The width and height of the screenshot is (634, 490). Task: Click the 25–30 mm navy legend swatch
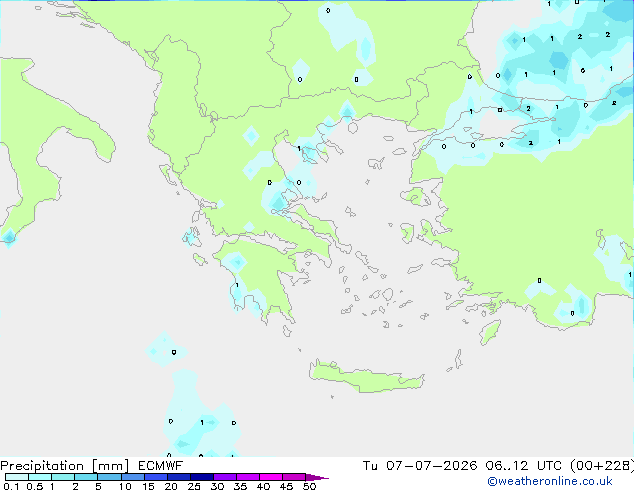tap(202, 477)
